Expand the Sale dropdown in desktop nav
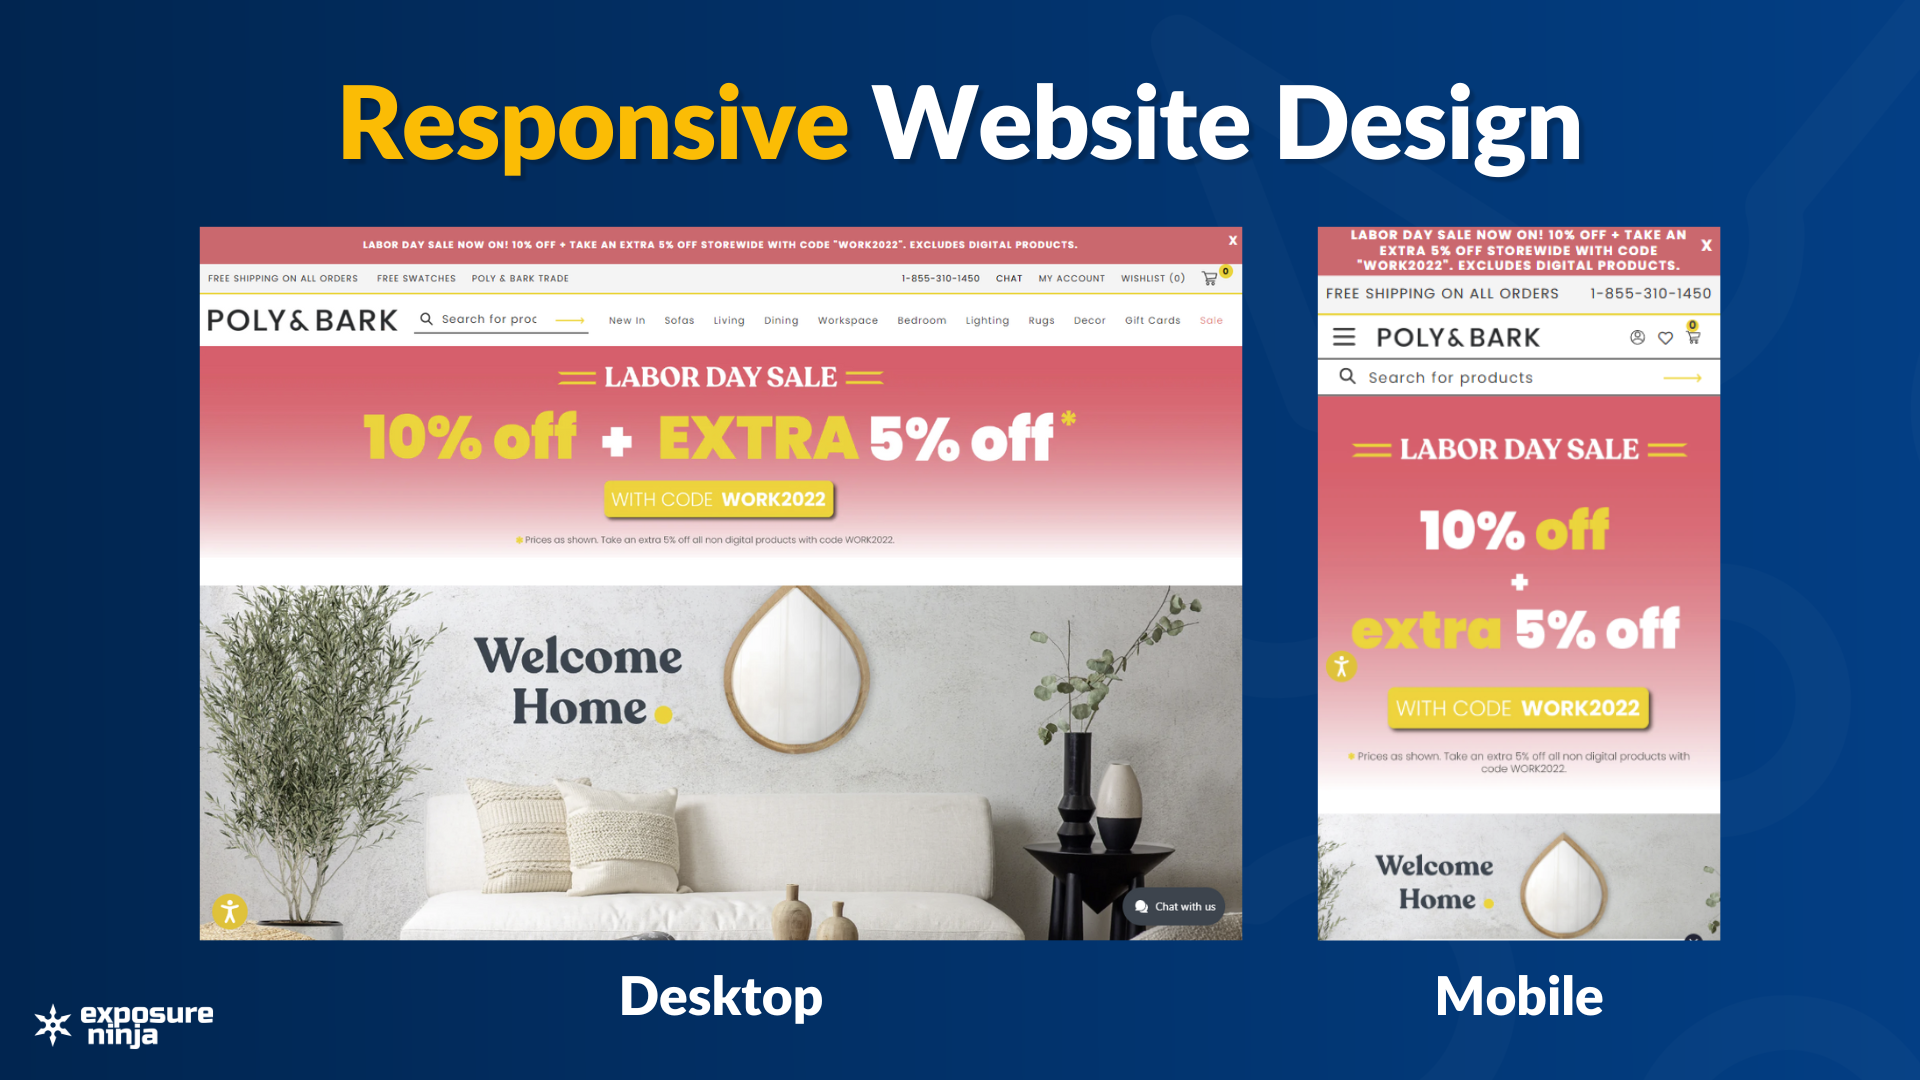Image resolution: width=1920 pixels, height=1080 pixels. click(1209, 320)
